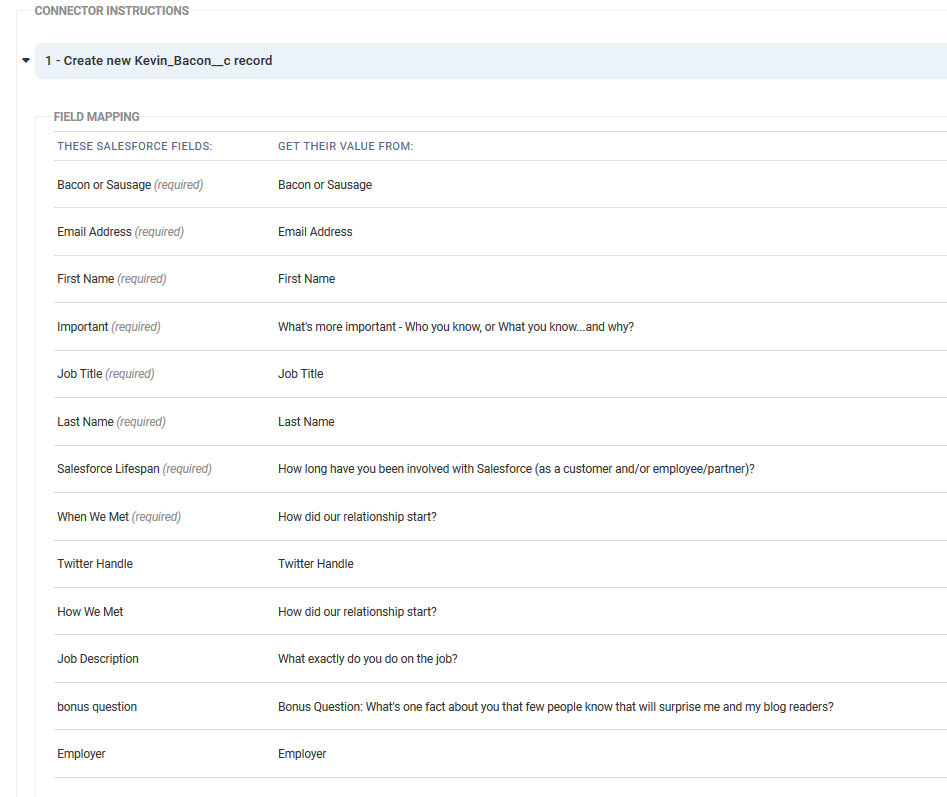This screenshot has height=797, width=947.
Task: Select the 'How long have you been involved' question
Action: [x=516, y=469]
